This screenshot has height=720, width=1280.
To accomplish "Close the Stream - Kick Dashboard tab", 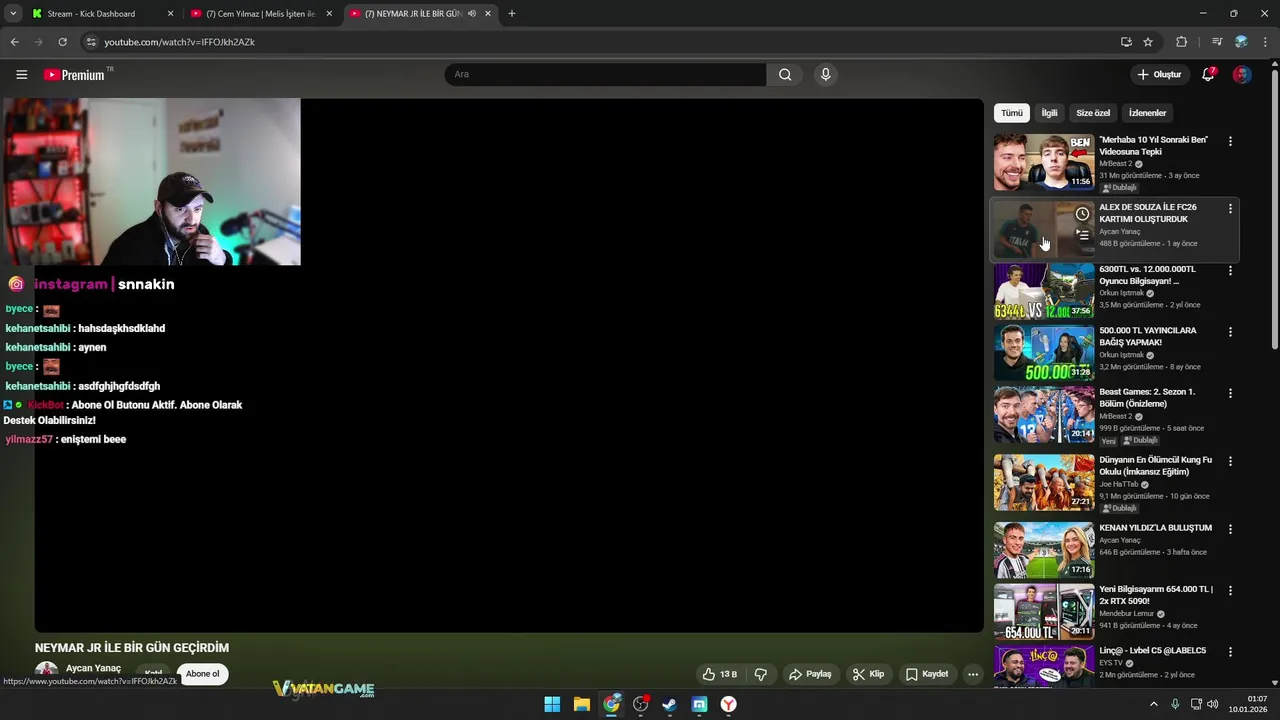I will pos(170,14).
